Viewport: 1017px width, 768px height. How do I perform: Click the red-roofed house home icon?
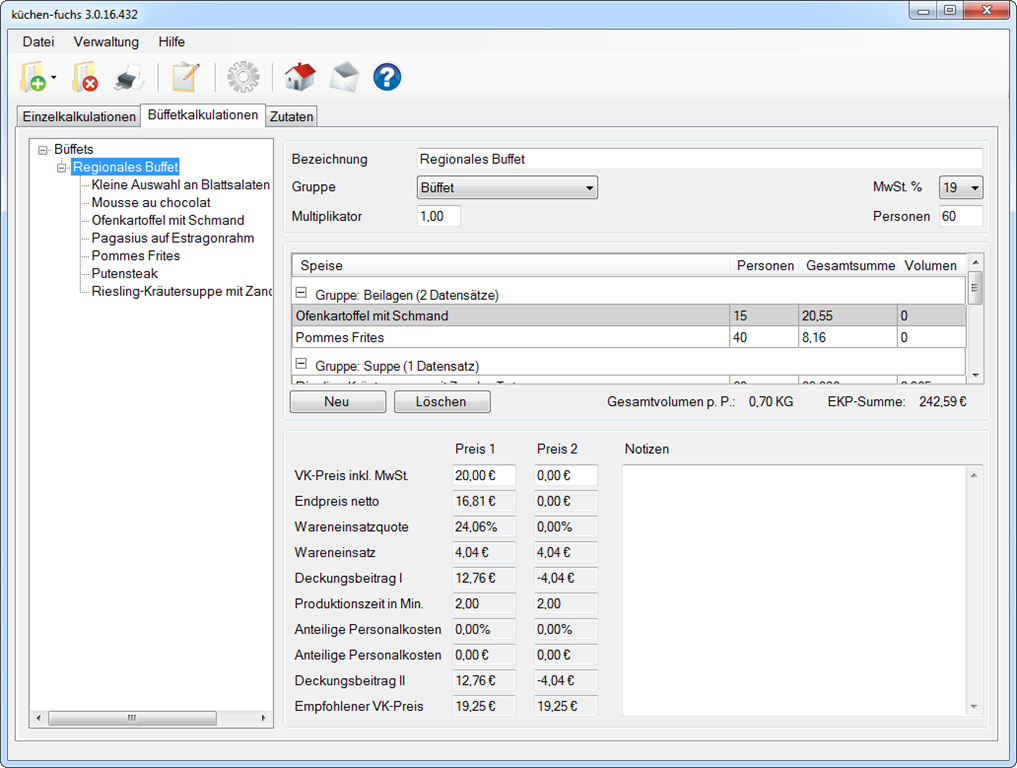299,78
